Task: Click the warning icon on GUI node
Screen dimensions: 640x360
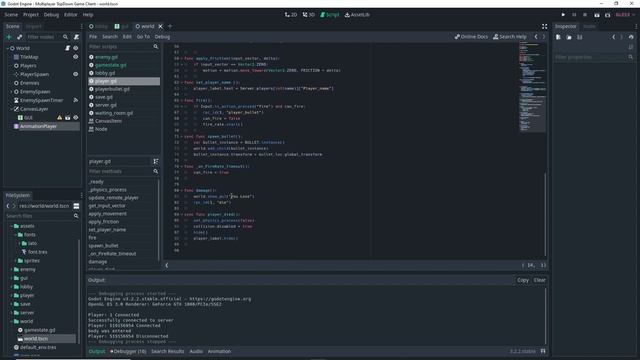Action: [x=60, y=118]
